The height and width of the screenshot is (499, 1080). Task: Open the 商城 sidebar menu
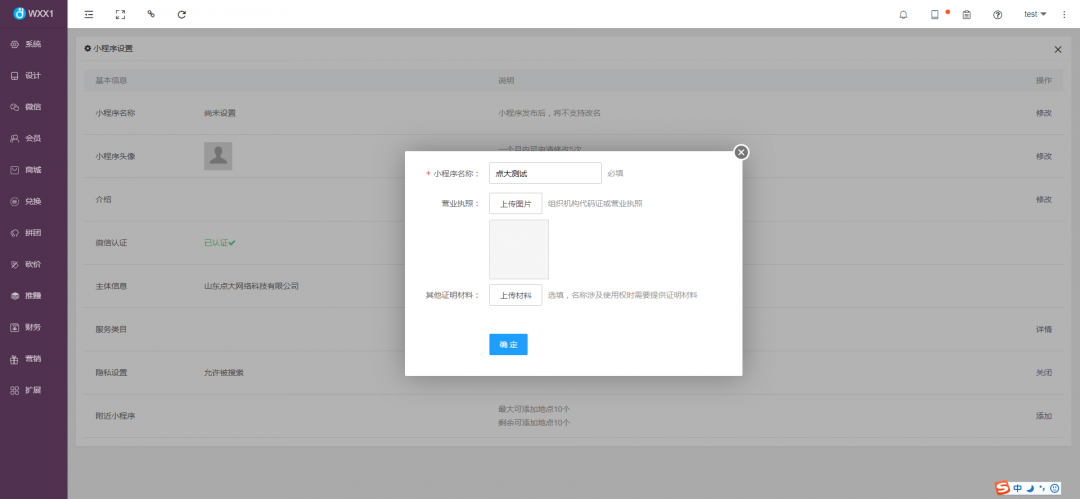(x=33, y=170)
